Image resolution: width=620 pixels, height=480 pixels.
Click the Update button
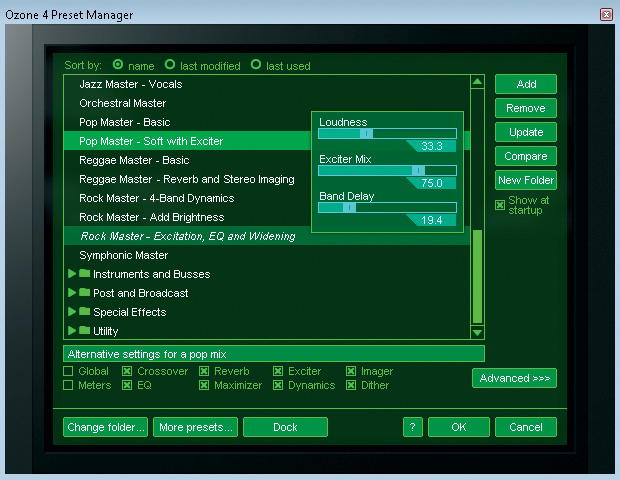(526, 132)
